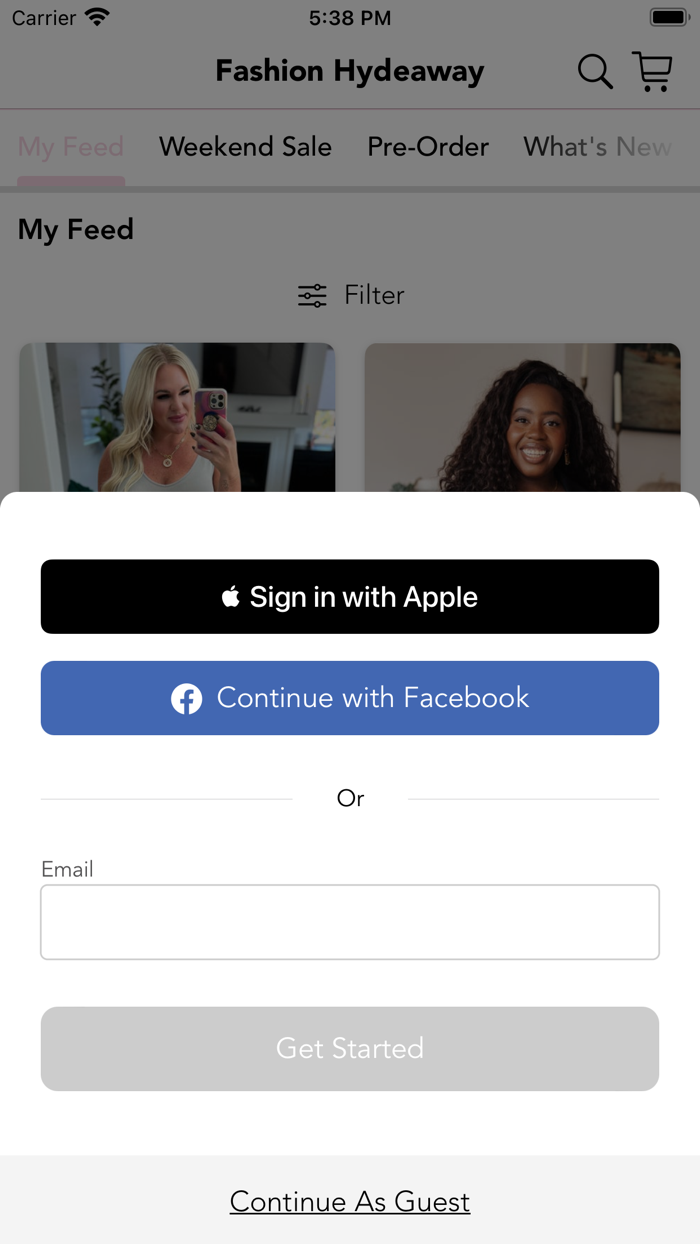Choose Continue As Guest link
This screenshot has width=700, height=1244.
[x=350, y=1201]
